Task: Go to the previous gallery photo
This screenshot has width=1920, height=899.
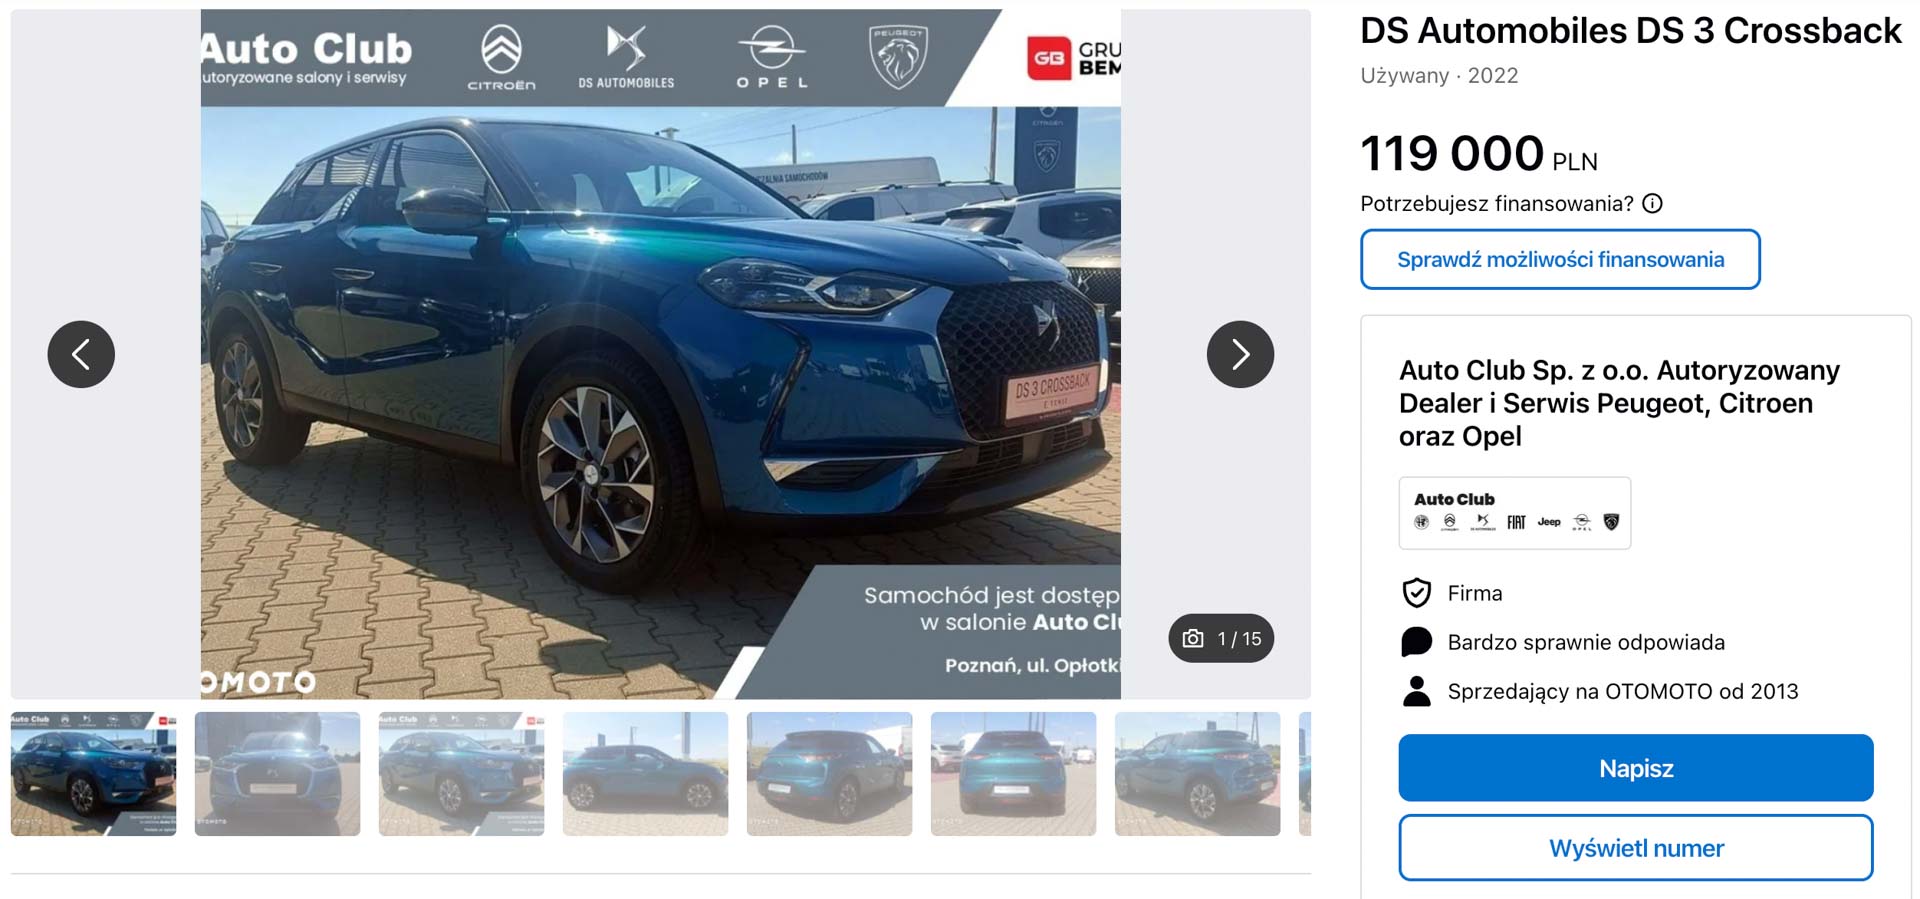Action: 81,354
